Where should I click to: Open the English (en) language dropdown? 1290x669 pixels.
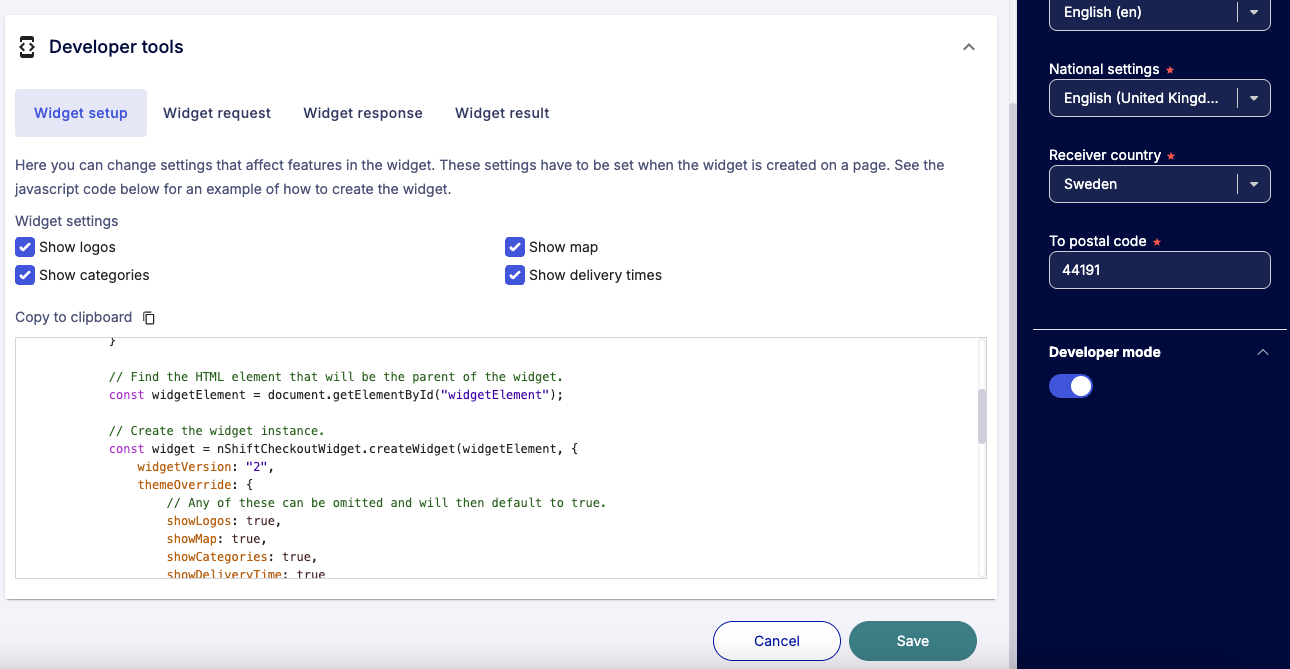click(1160, 12)
